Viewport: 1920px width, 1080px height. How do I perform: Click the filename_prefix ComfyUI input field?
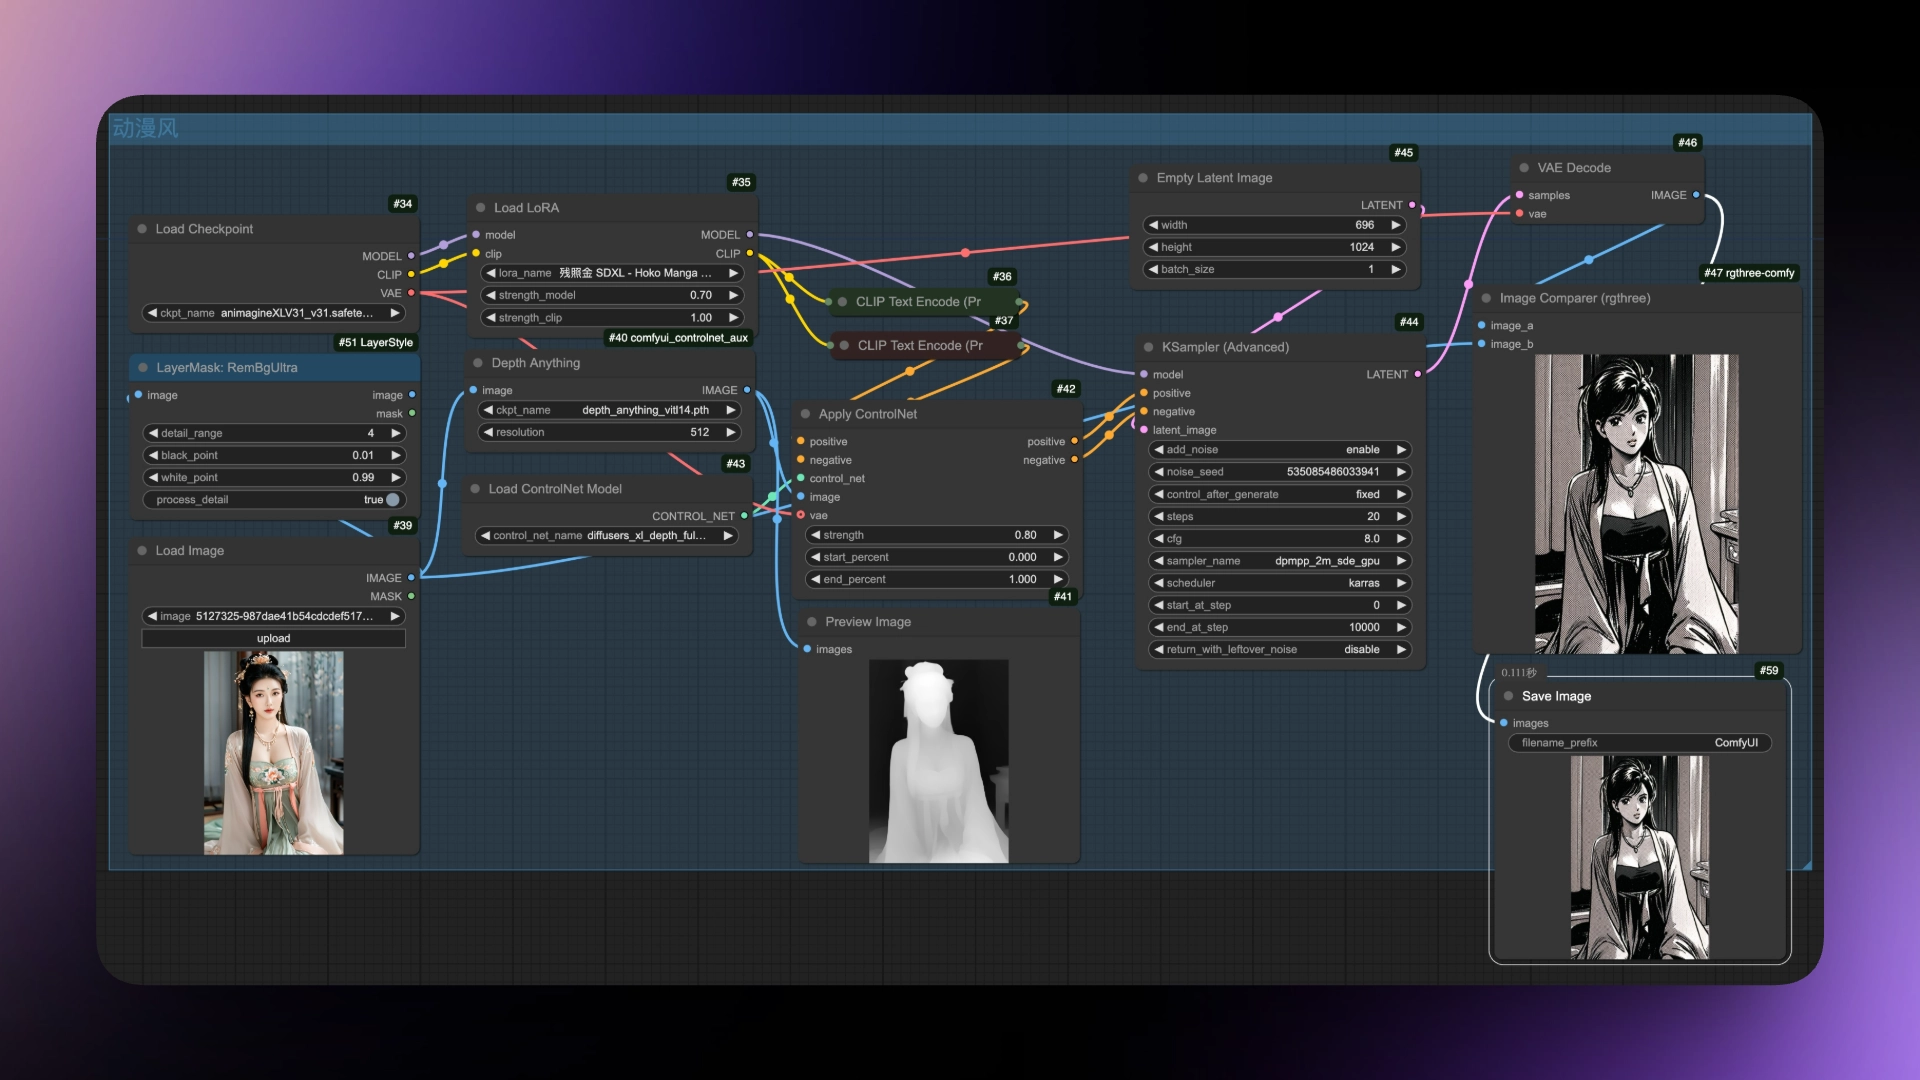click(x=1639, y=743)
